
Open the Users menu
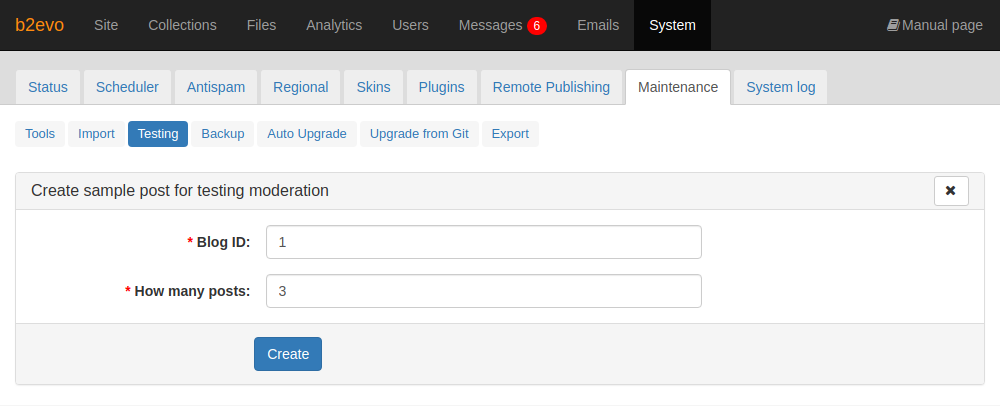[x=410, y=25]
